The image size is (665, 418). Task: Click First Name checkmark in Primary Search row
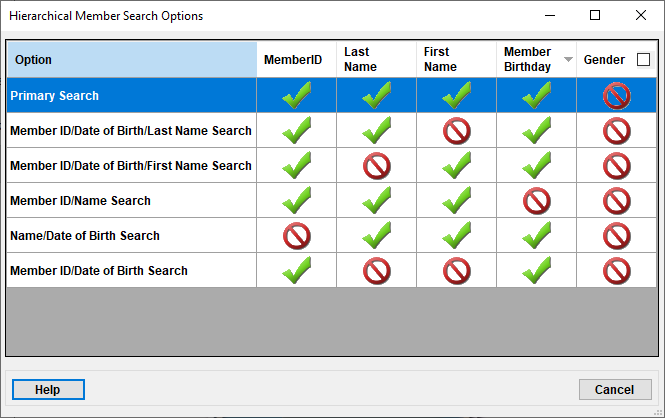tap(456, 95)
